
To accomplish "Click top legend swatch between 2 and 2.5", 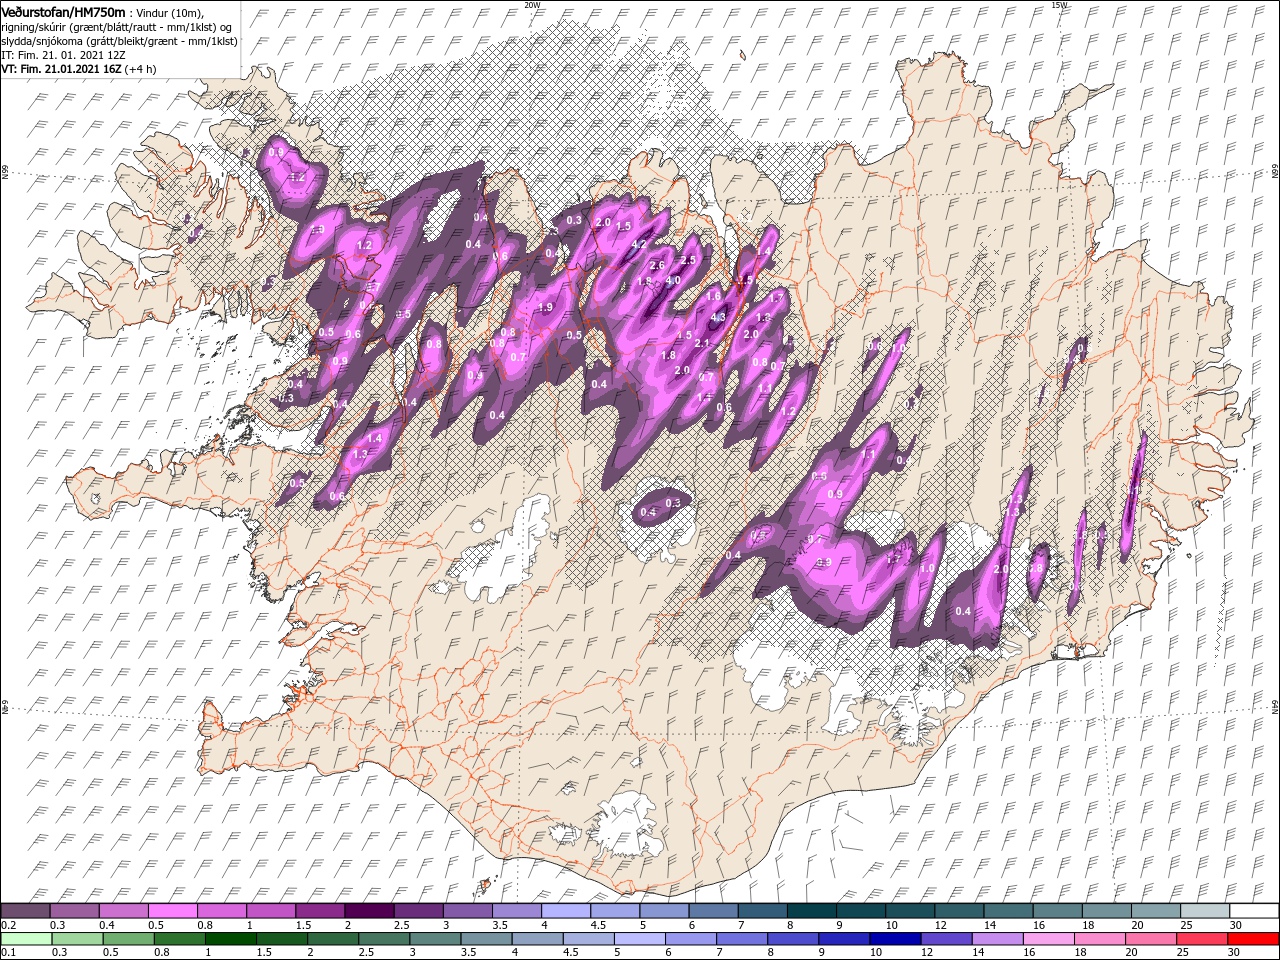I will click(x=369, y=911).
